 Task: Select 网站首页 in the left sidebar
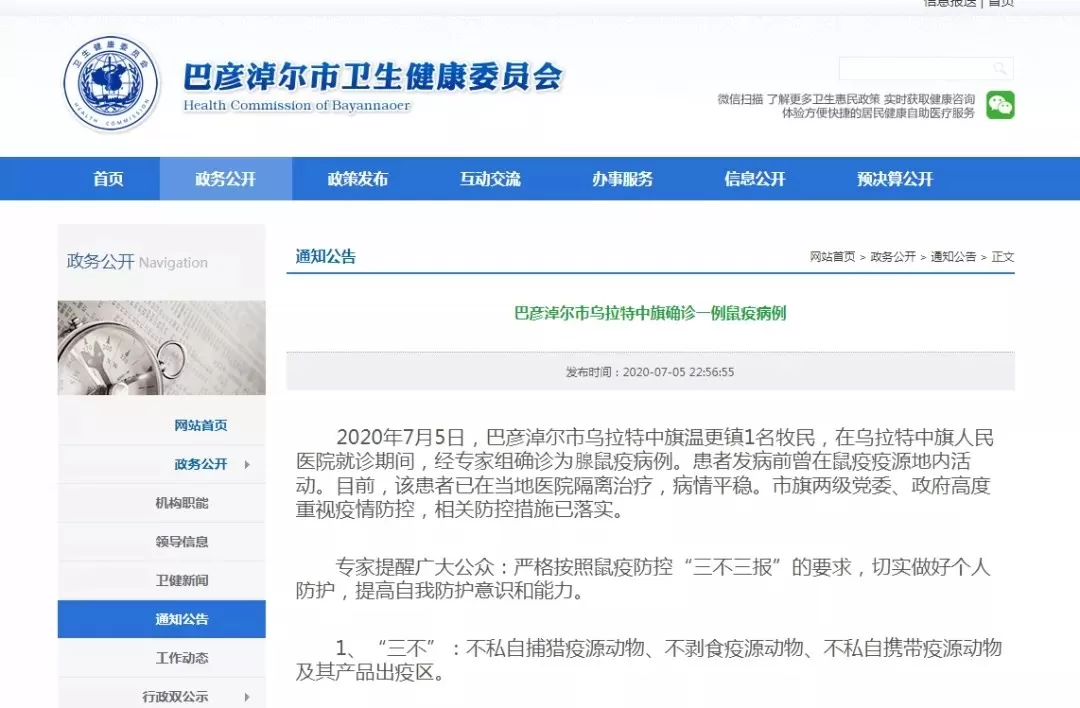(x=200, y=426)
